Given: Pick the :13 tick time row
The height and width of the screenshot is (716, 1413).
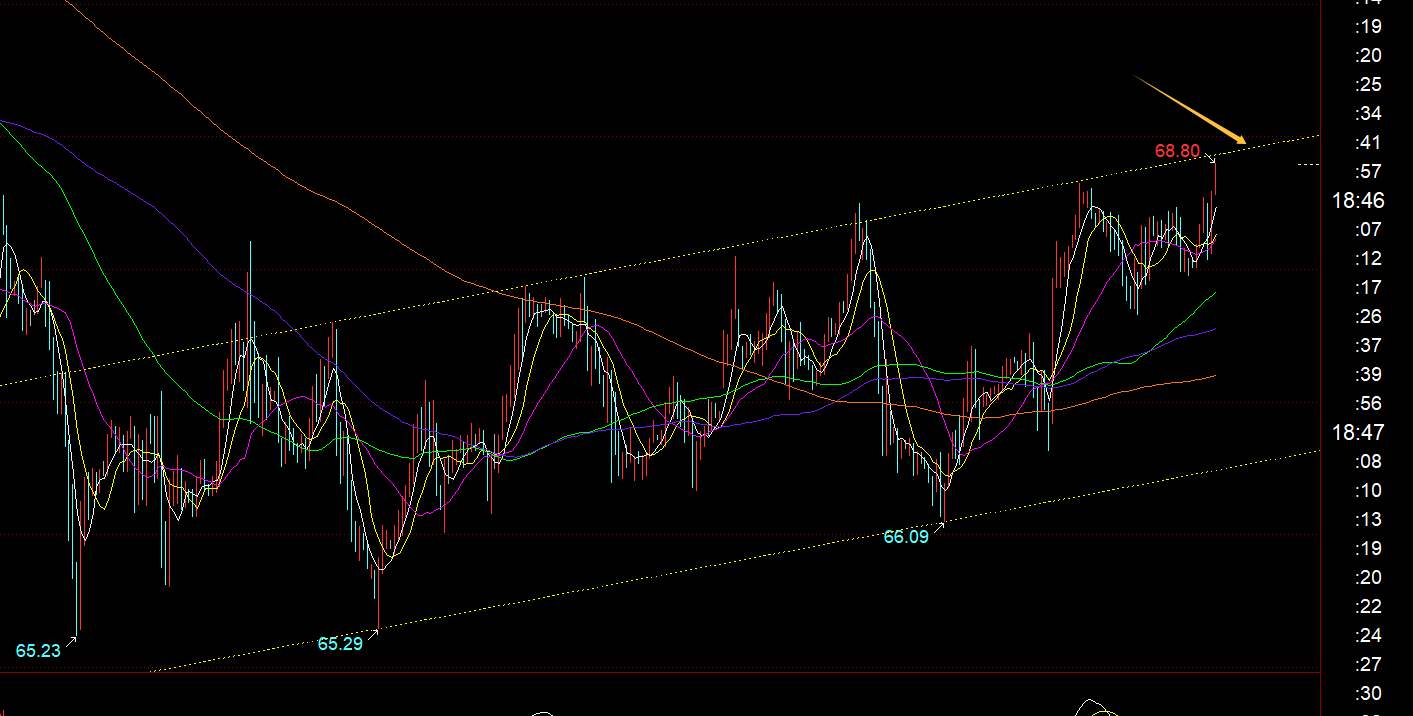Looking at the screenshot, I should (x=1367, y=520).
